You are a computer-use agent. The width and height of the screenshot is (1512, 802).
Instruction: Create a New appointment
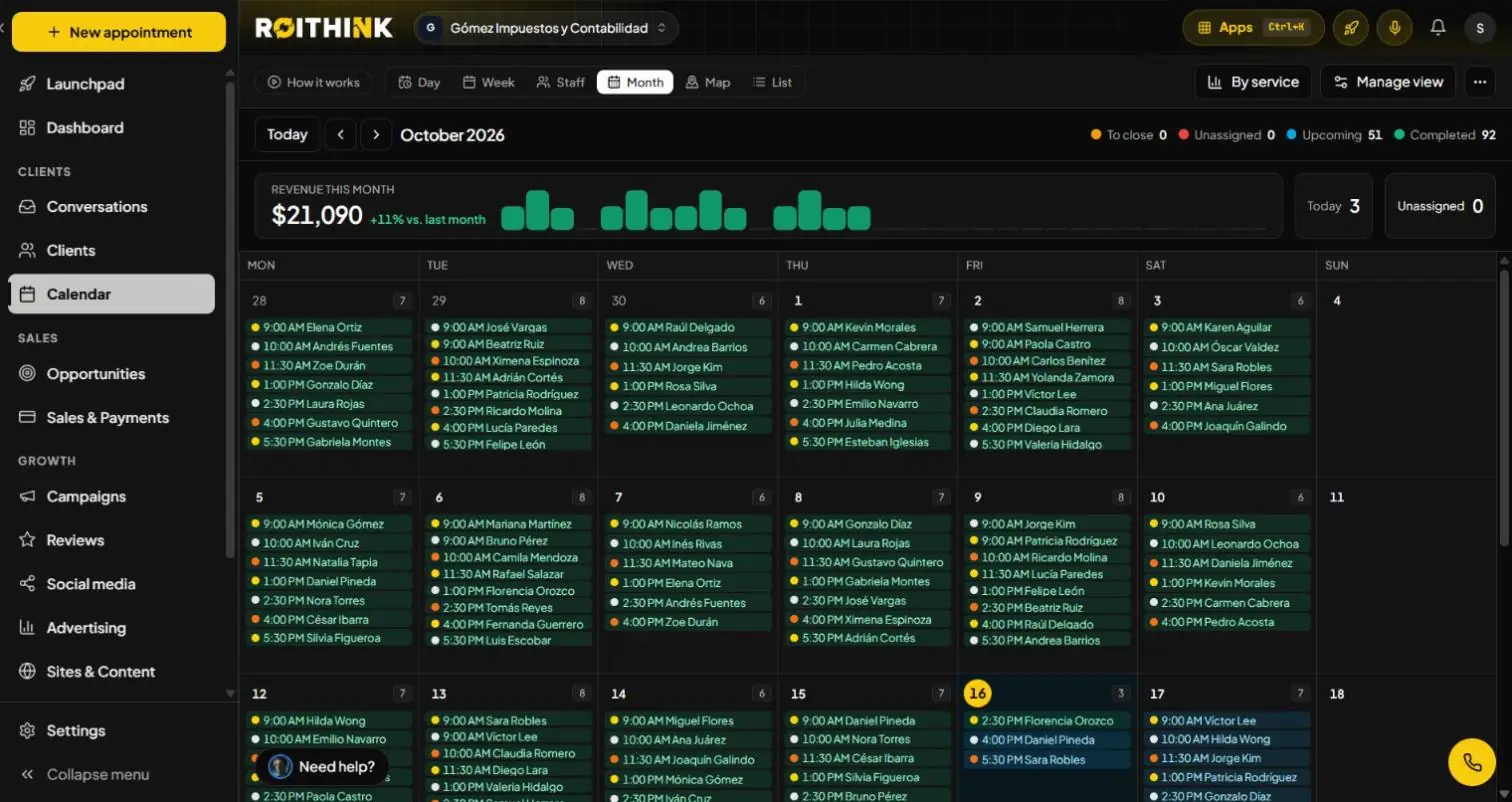(118, 32)
